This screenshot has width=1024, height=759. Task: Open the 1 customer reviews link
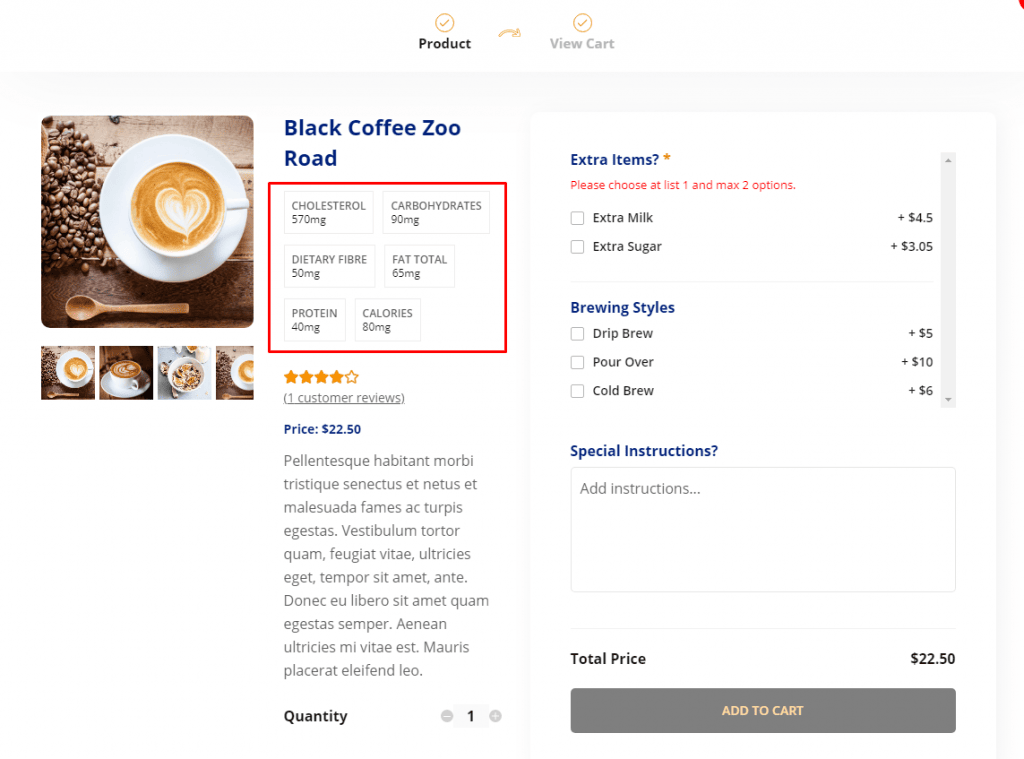344,398
